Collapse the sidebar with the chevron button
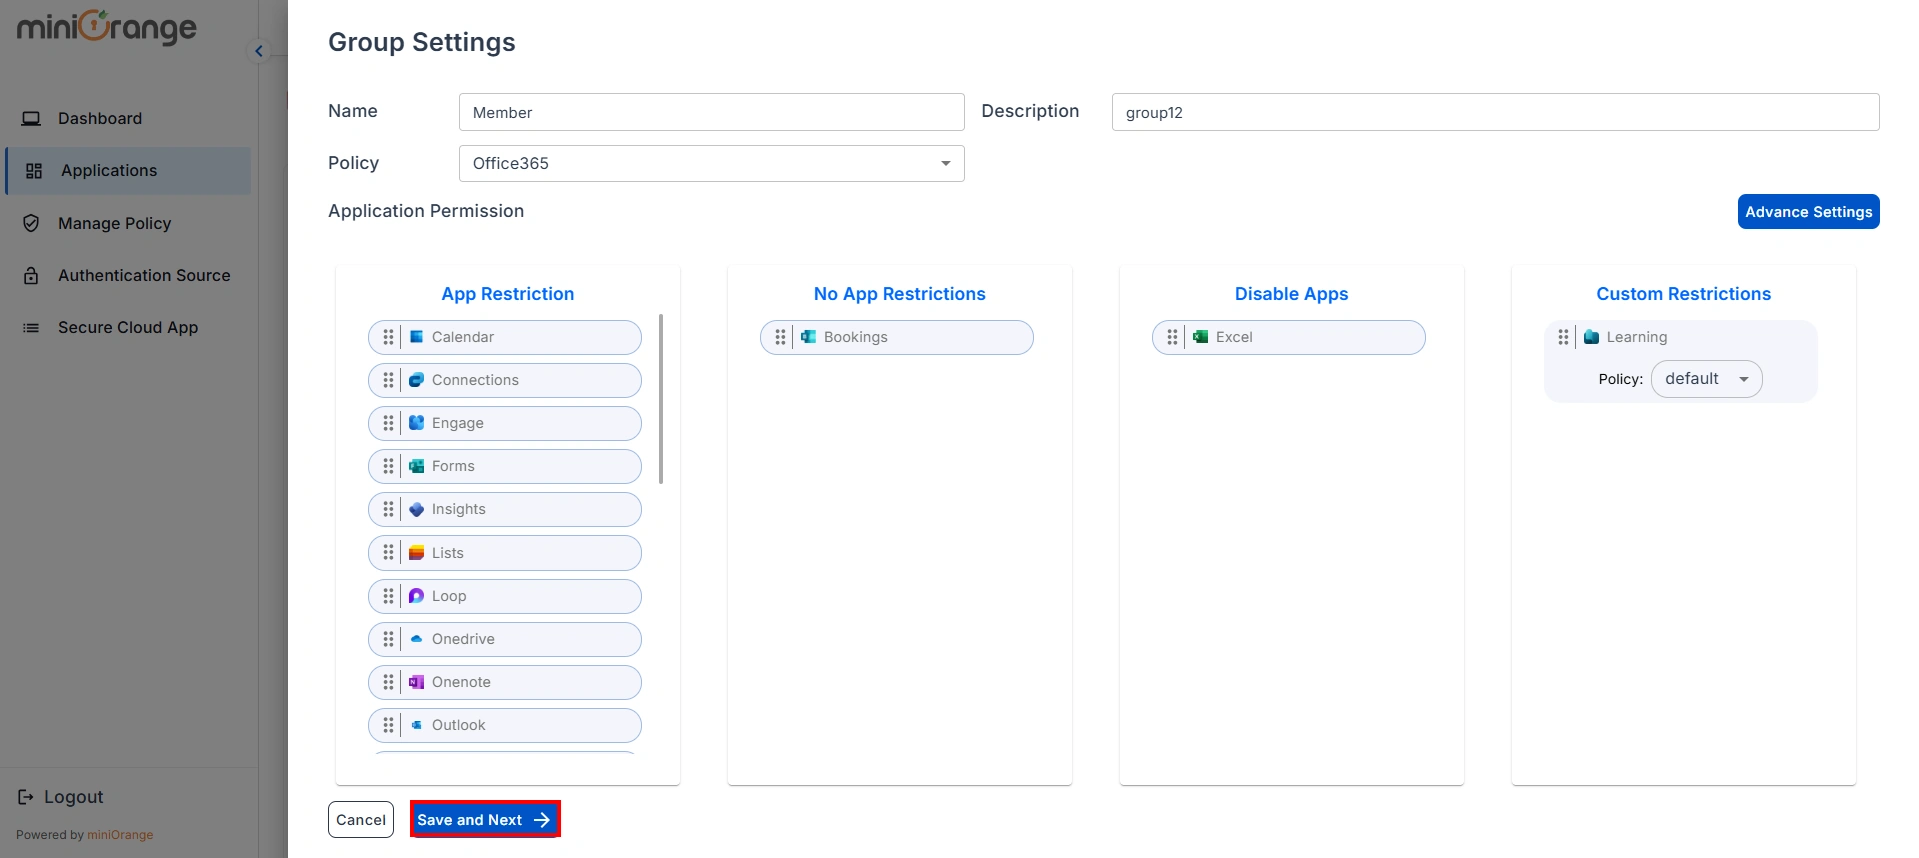Image resolution: width=1919 pixels, height=858 pixels. pos(259,51)
